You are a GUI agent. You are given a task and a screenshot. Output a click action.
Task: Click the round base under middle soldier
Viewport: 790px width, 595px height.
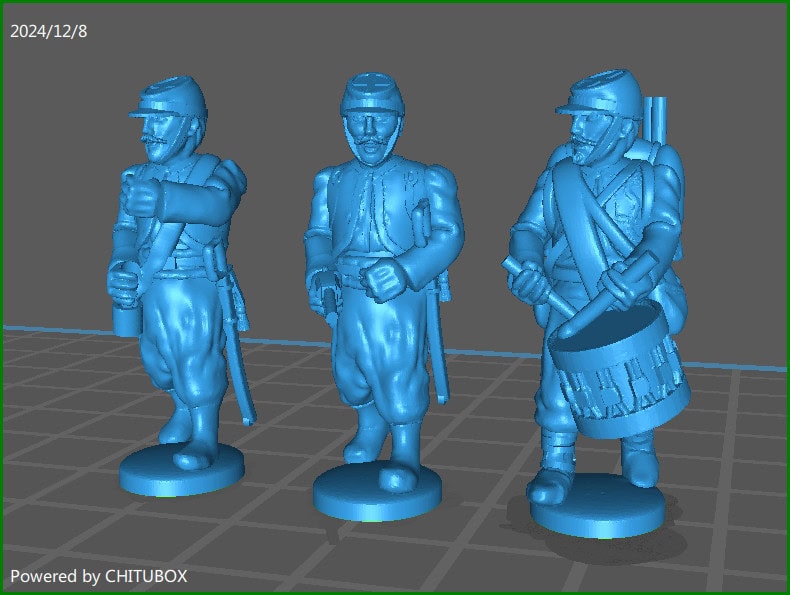click(378, 493)
